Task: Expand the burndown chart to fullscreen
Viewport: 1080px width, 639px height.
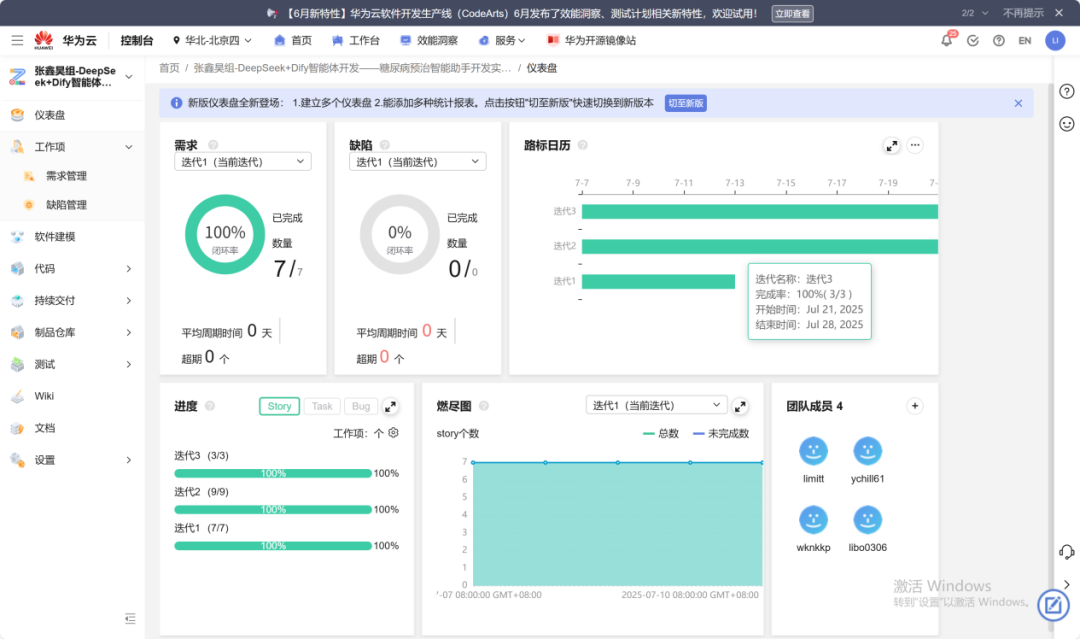Action: (x=740, y=406)
